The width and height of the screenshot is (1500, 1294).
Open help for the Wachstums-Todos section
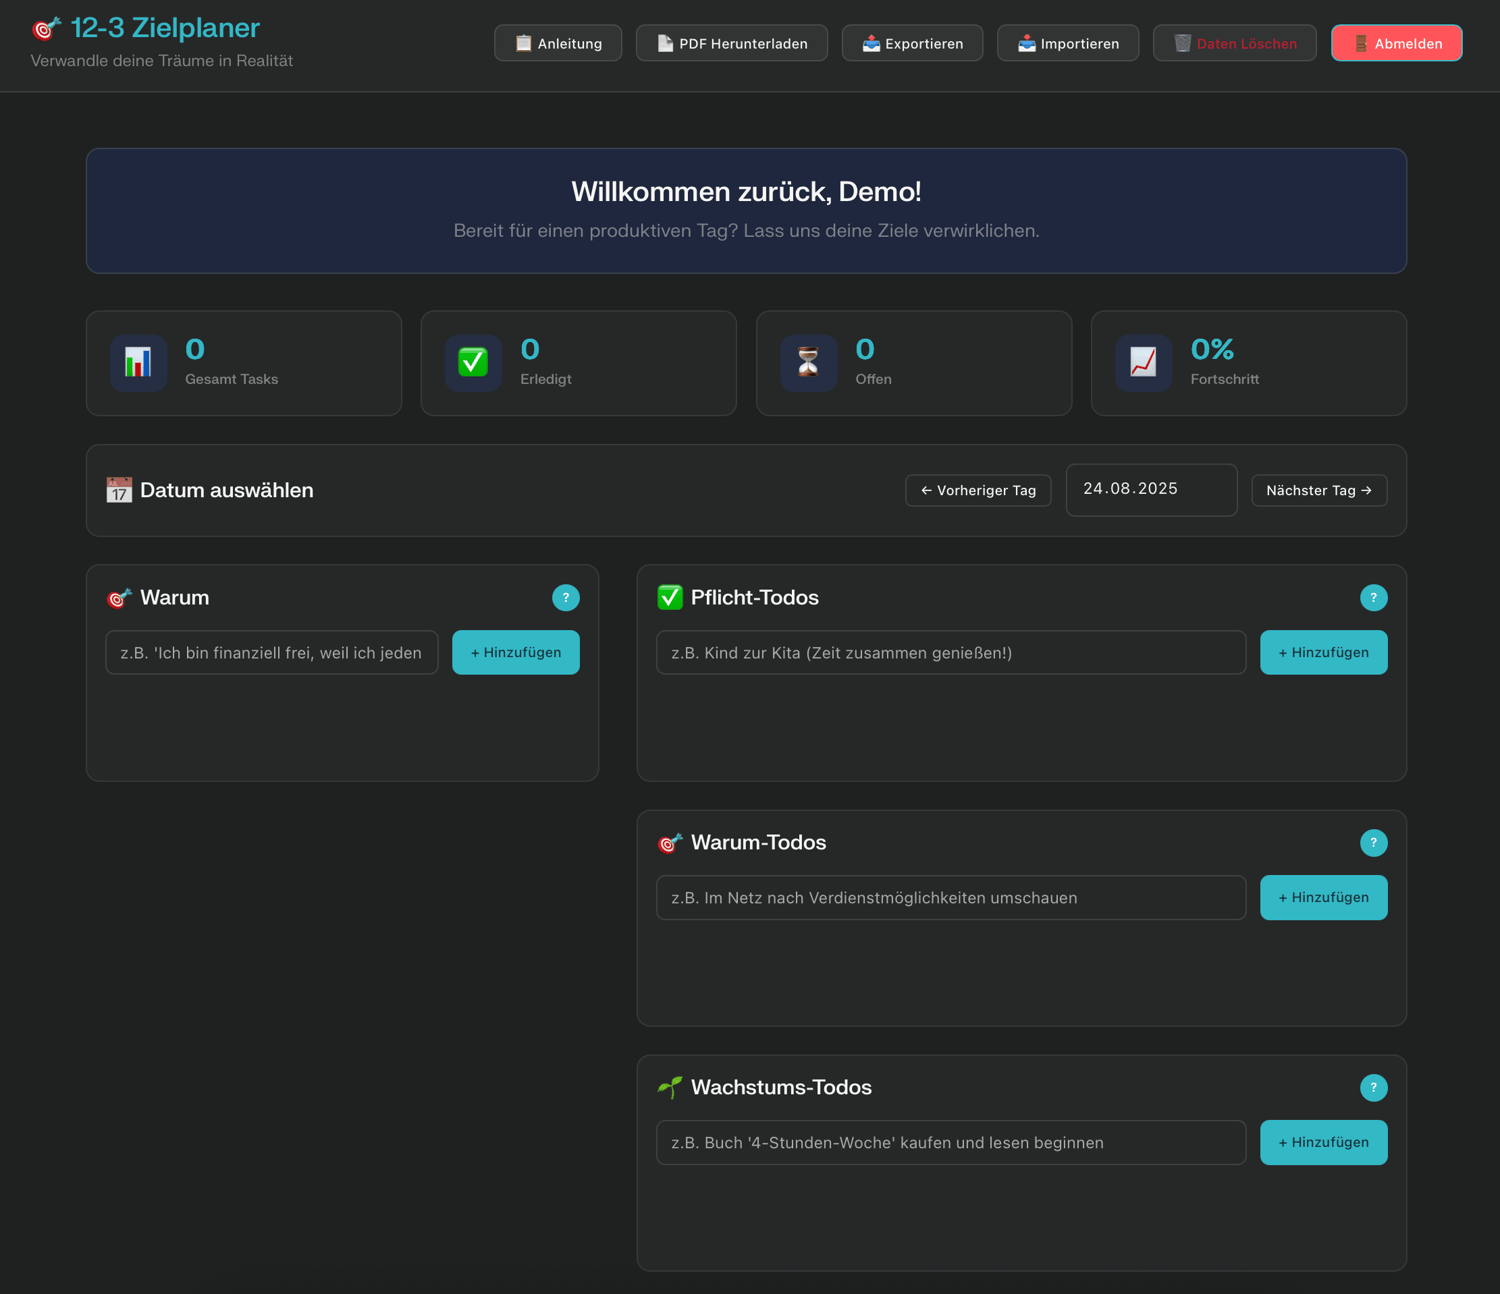1374,1088
